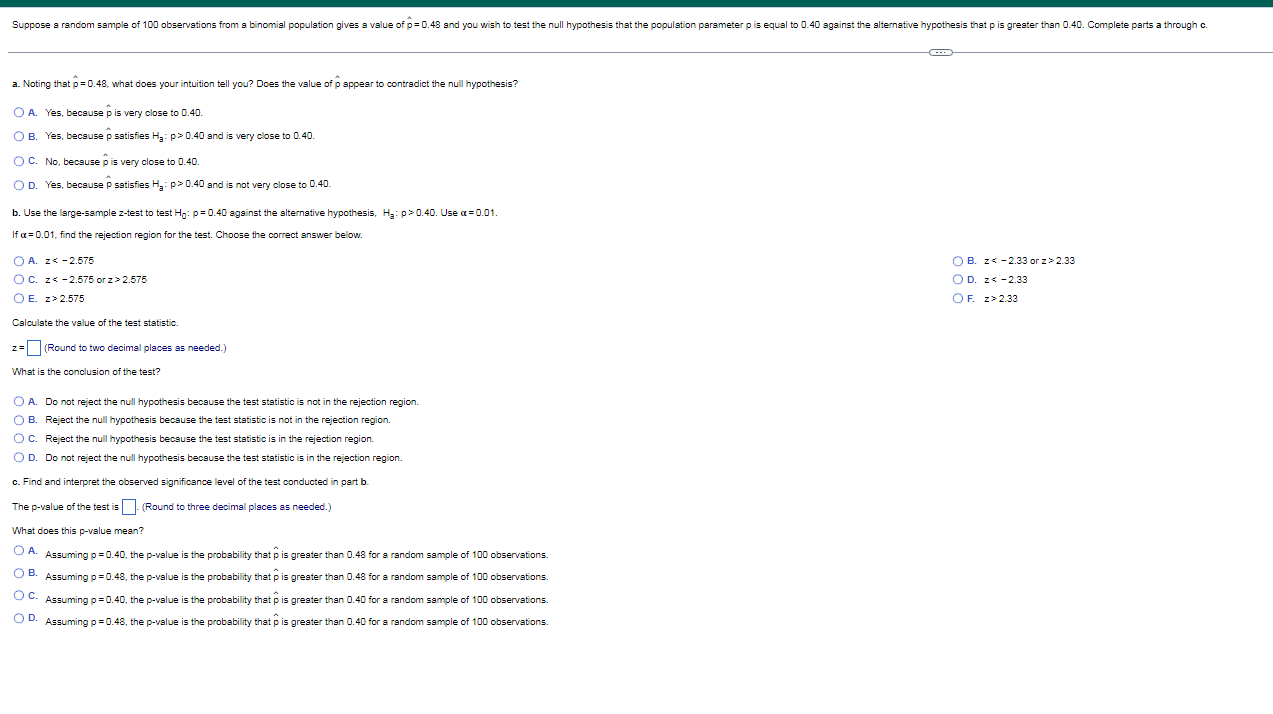Image resolution: width=1273 pixels, height=714 pixels.
Task: Select part a option C: No, very close
Action: (x=20, y=160)
